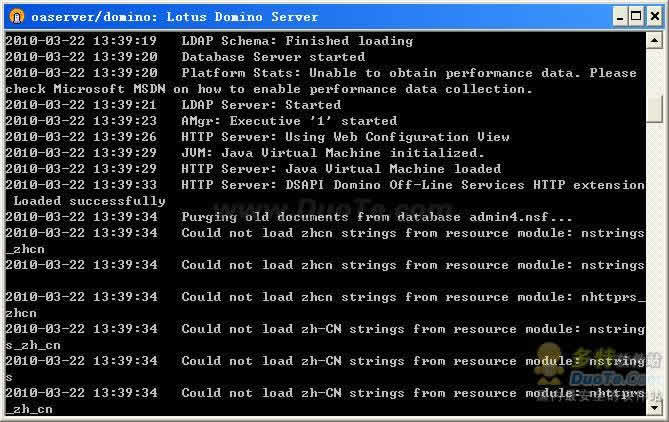The image size is (669, 422).
Task: Click the LDAP Schema: Finished loading line
Action: click(209, 41)
